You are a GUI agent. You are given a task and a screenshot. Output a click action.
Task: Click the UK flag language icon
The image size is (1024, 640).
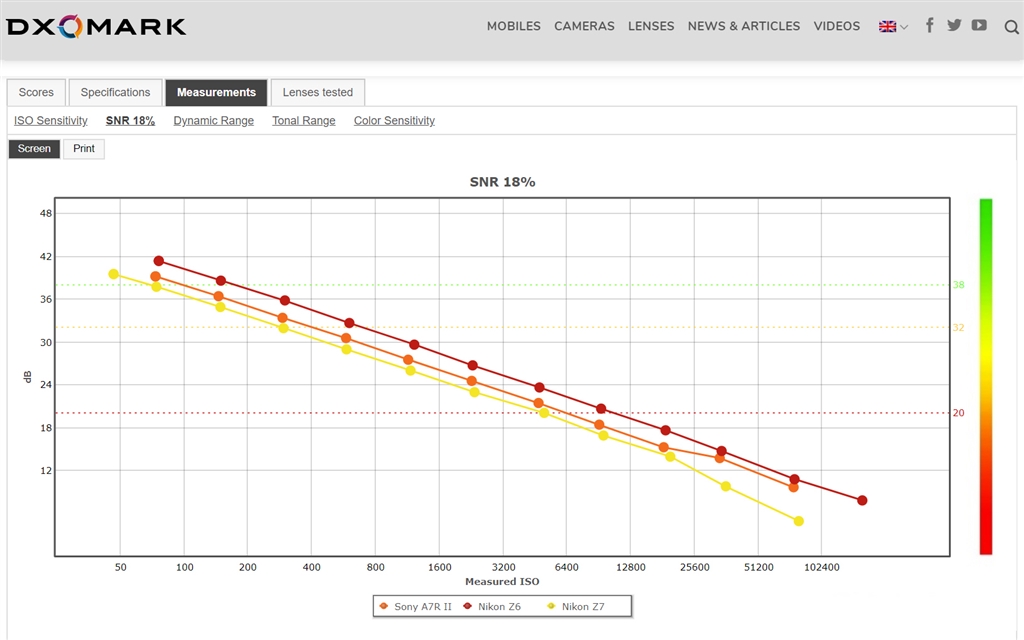click(887, 27)
